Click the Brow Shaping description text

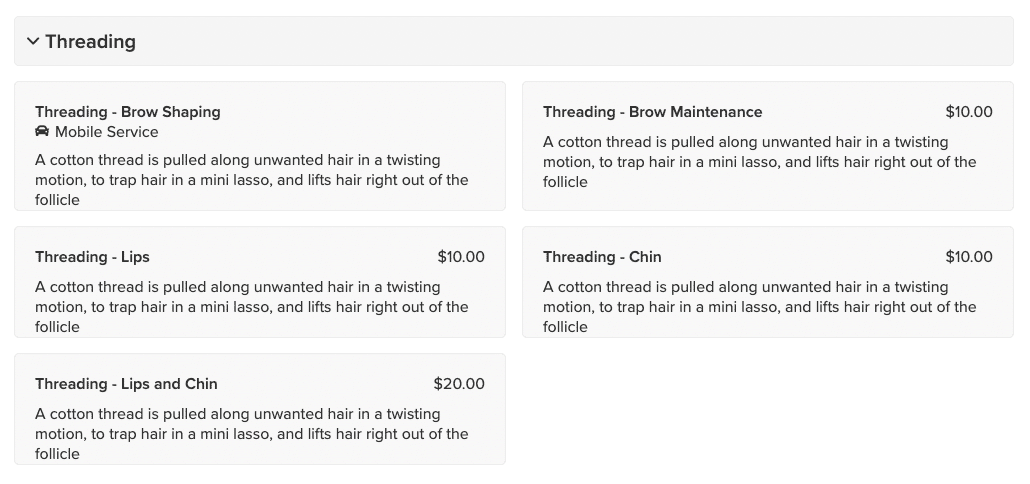(252, 180)
